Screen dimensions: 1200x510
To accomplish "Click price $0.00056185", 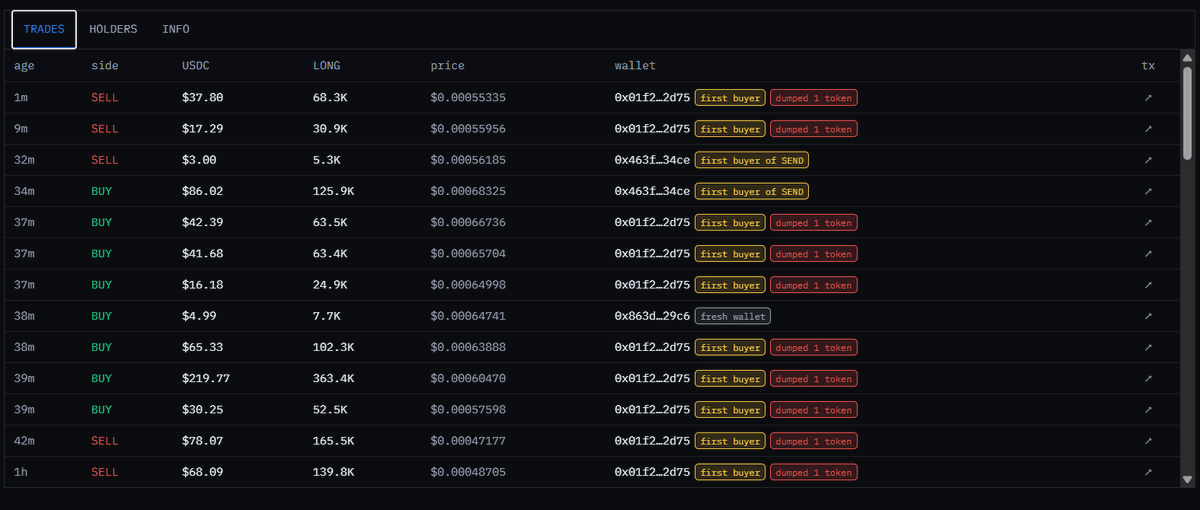I will [x=469, y=160].
